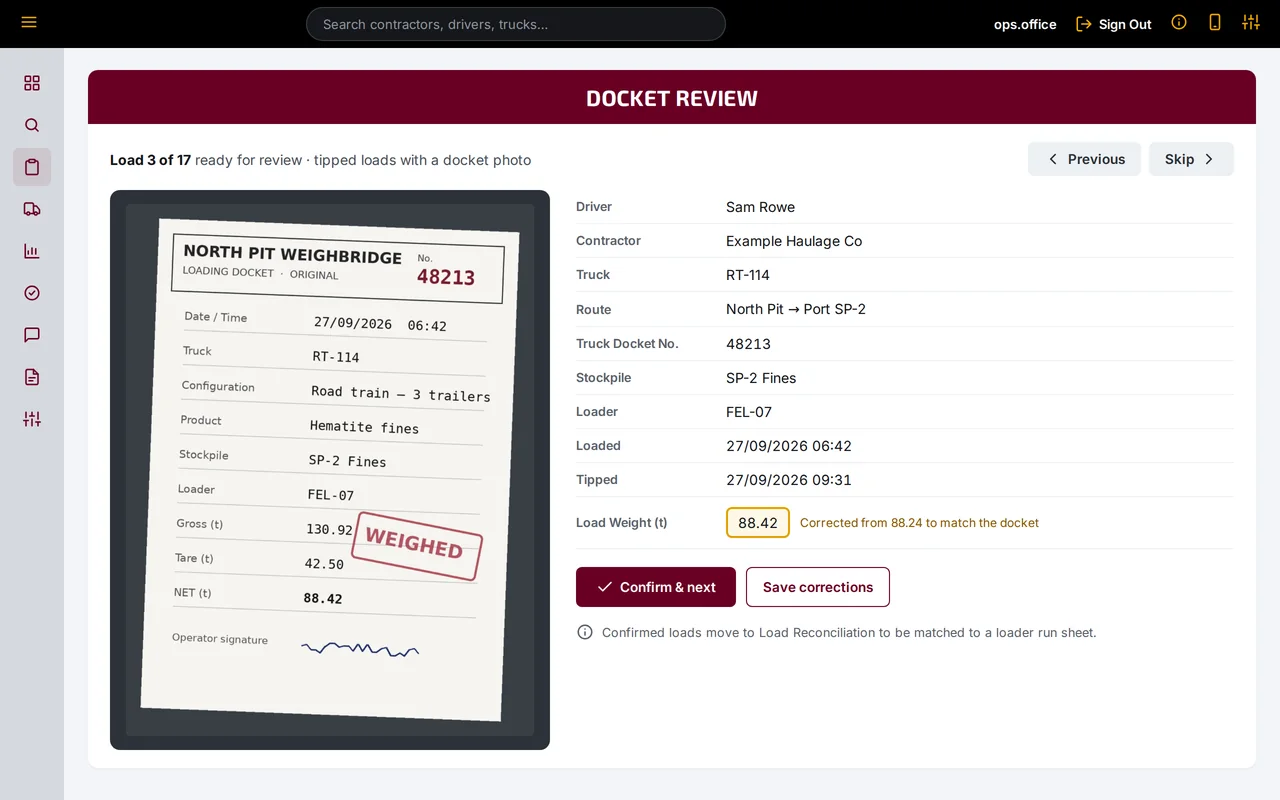Go to the Previous load
1280x800 pixels.
pos(1084,159)
